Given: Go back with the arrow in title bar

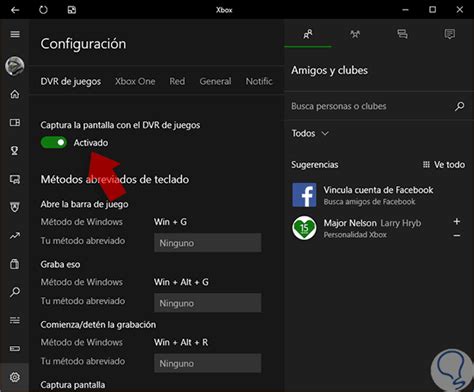Looking at the screenshot, I should tap(15, 10).
